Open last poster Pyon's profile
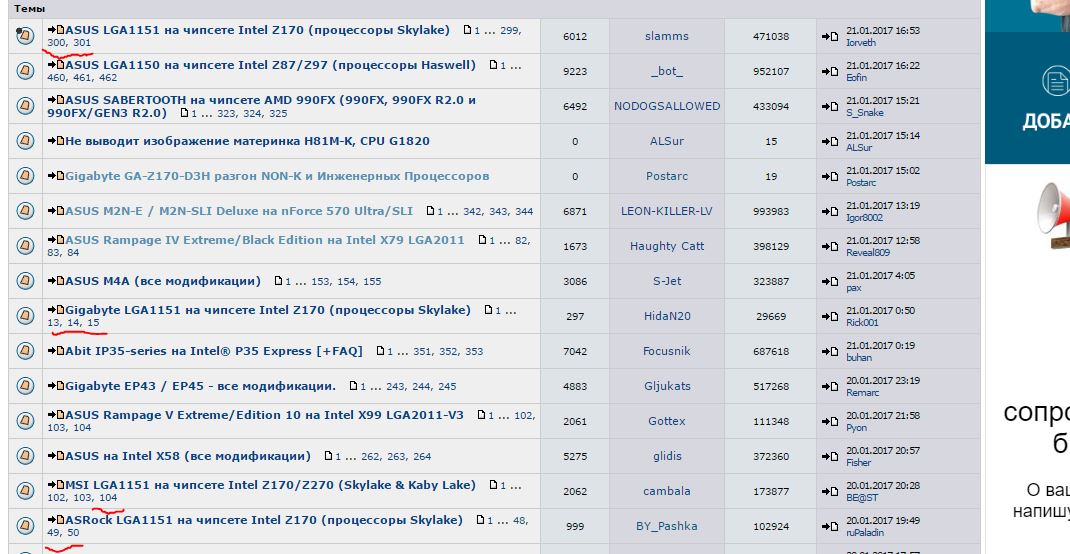The image size is (1070, 554). (856, 428)
